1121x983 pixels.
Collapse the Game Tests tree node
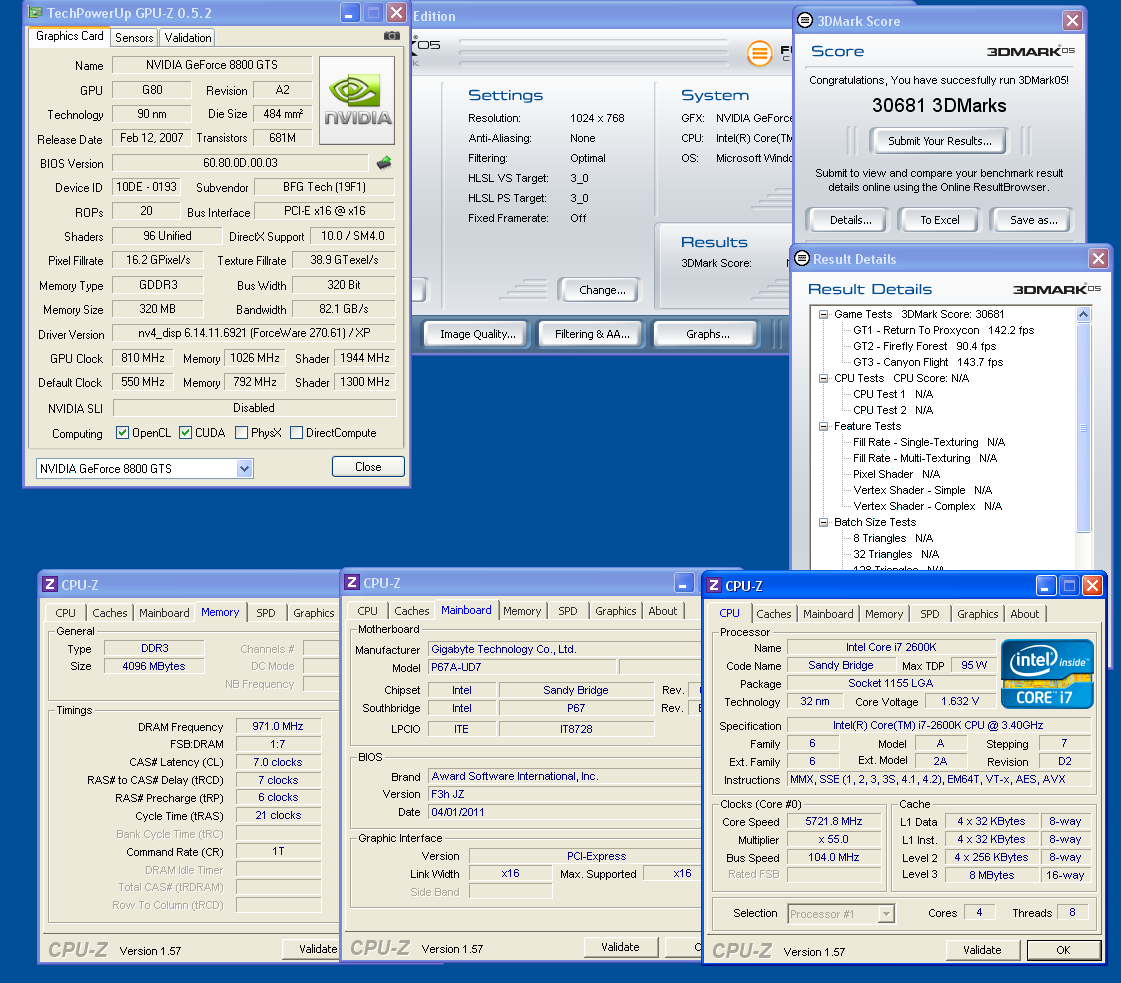[824, 314]
